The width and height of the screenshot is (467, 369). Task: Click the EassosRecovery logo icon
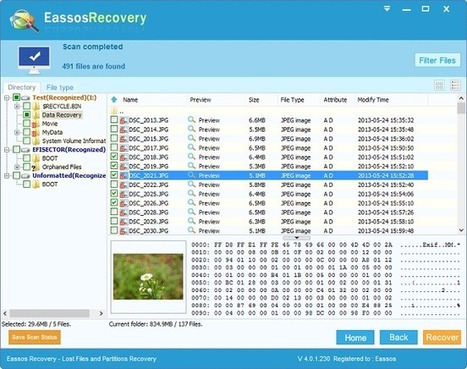click(24, 21)
